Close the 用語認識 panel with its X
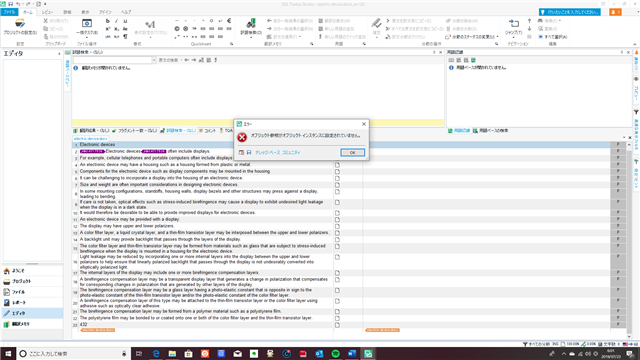Image resolution: width=640 pixels, height=360 pixels. click(x=628, y=52)
